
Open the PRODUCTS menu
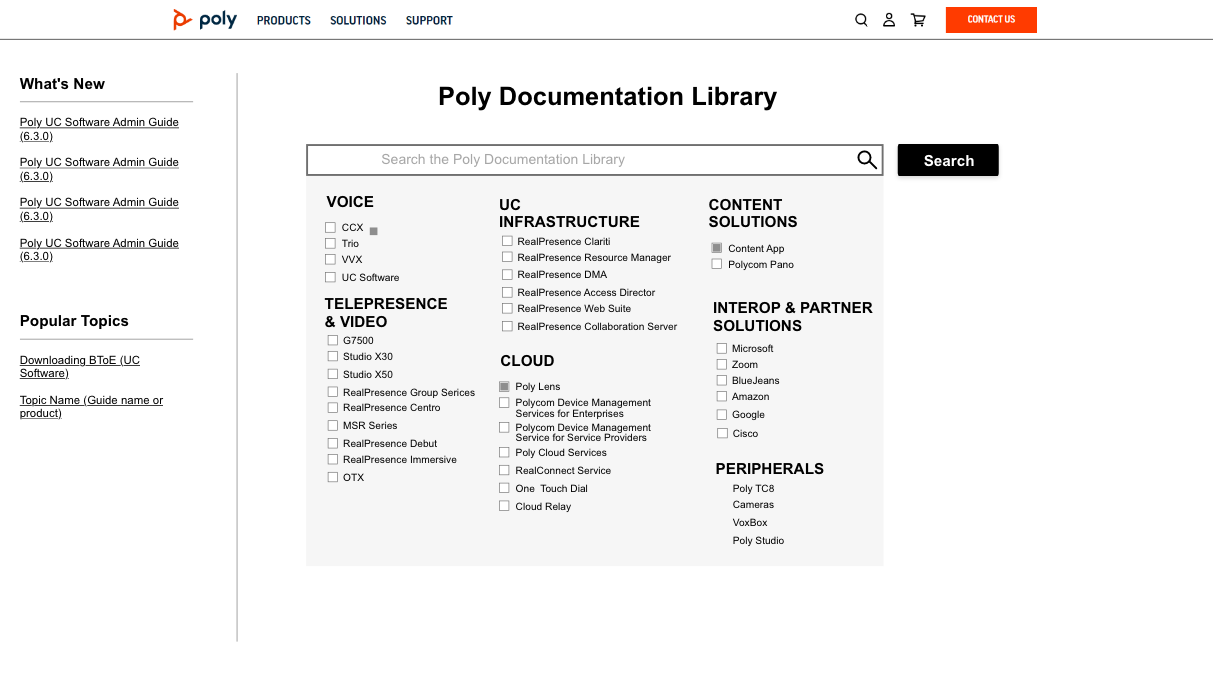click(x=284, y=20)
